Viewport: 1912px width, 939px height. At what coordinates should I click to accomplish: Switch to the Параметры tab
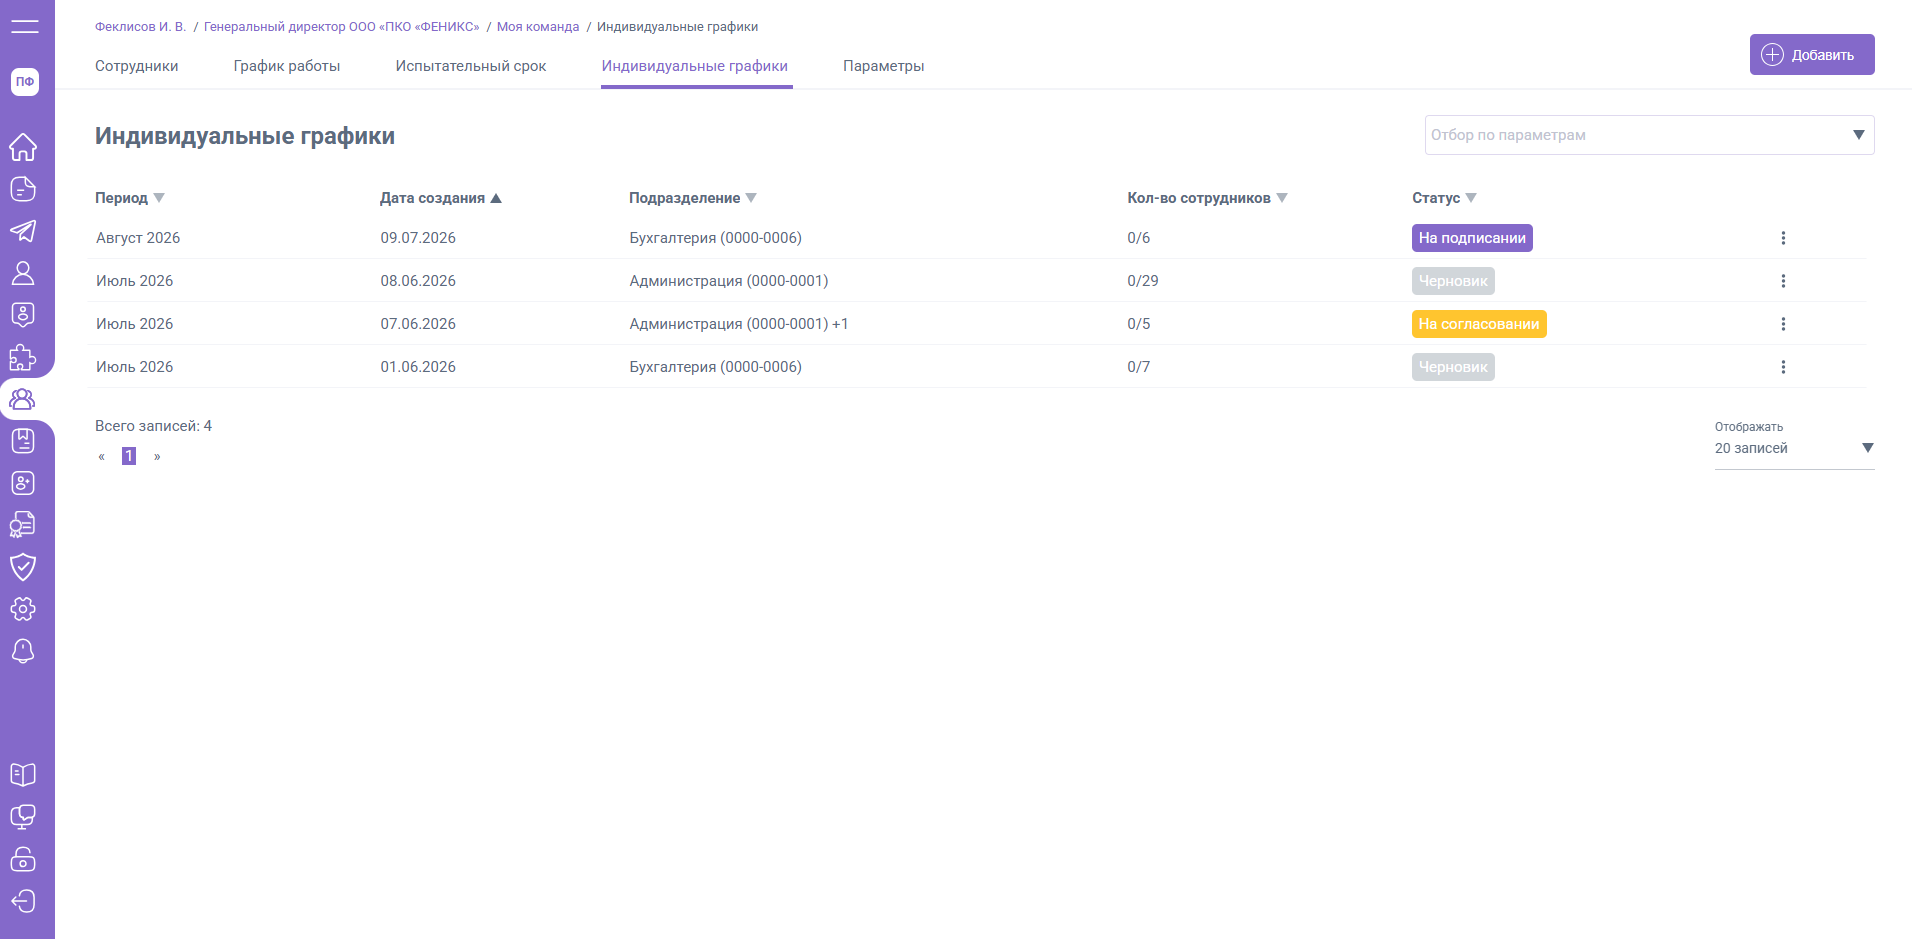[x=883, y=66]
